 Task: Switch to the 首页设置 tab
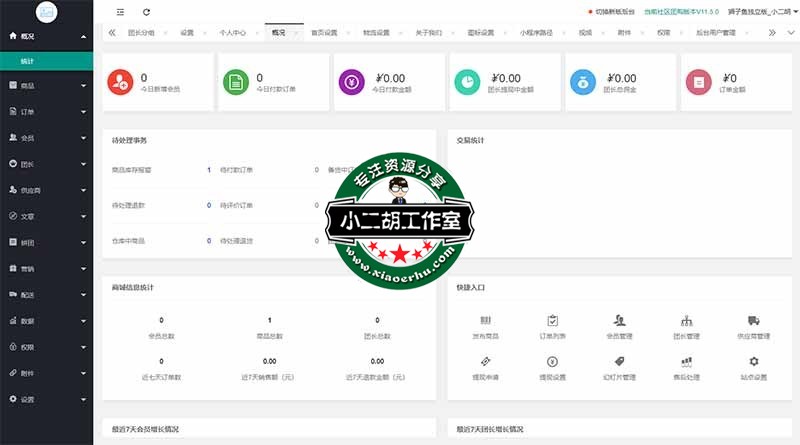(x=322, y=33)
